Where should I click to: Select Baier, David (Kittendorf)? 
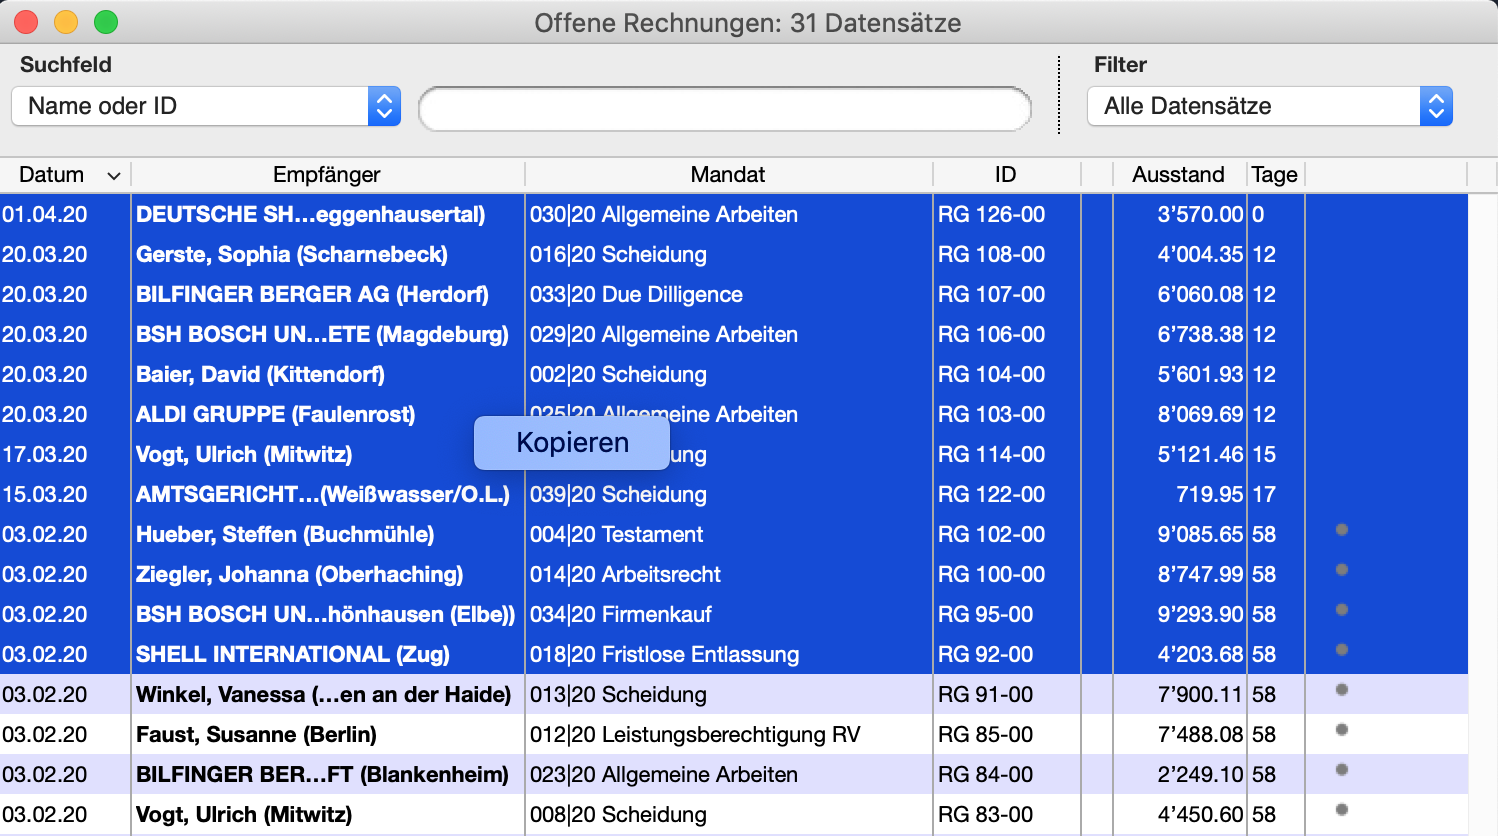click(x=260, y=375)
